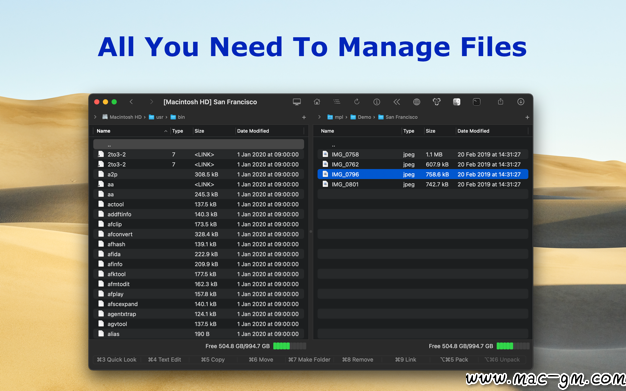626x391 pixels.
Task: Expand right pane path chevron
Action: pos(319,117)
